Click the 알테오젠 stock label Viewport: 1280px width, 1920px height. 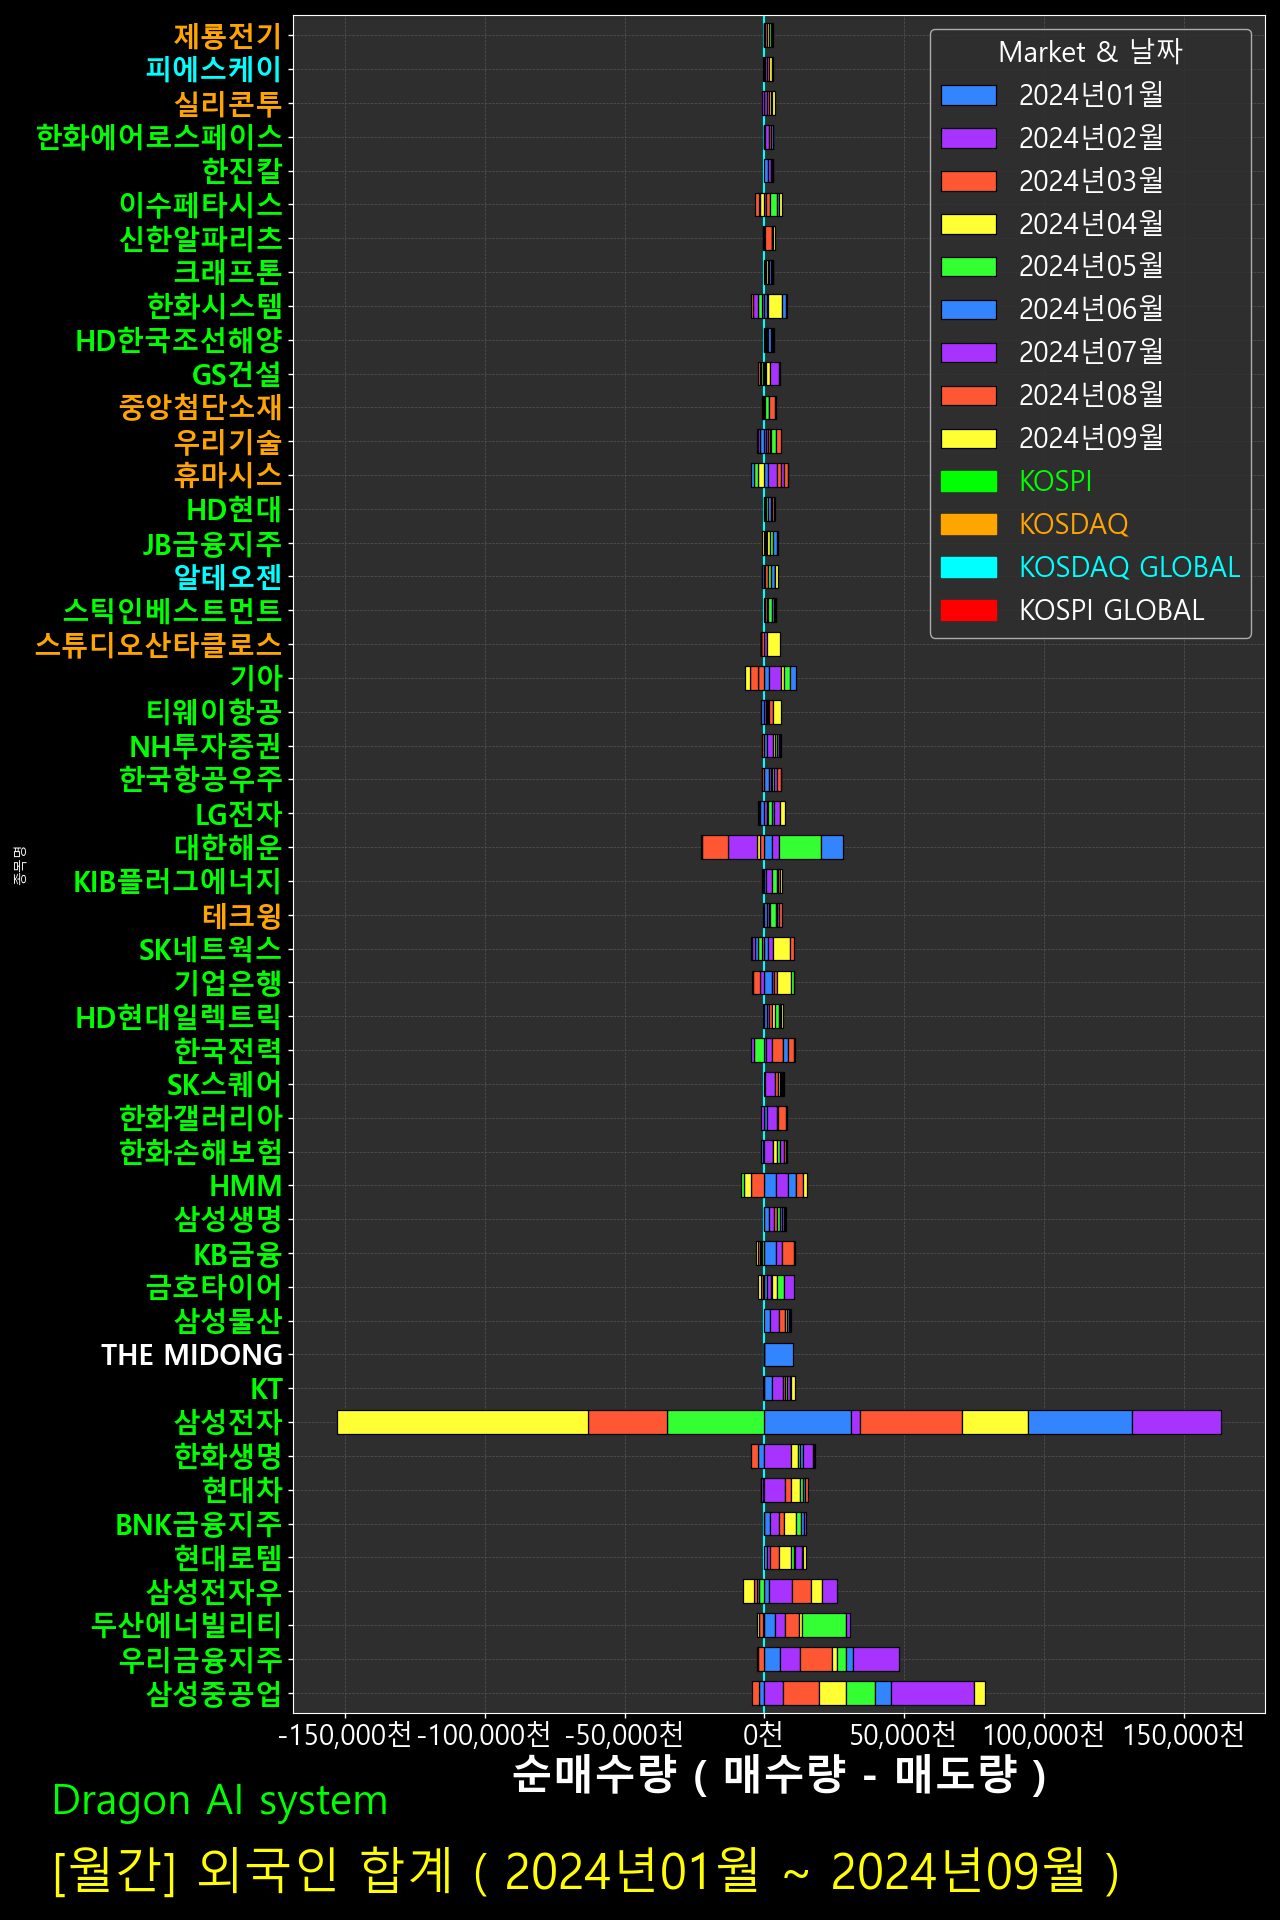point(228,577)
